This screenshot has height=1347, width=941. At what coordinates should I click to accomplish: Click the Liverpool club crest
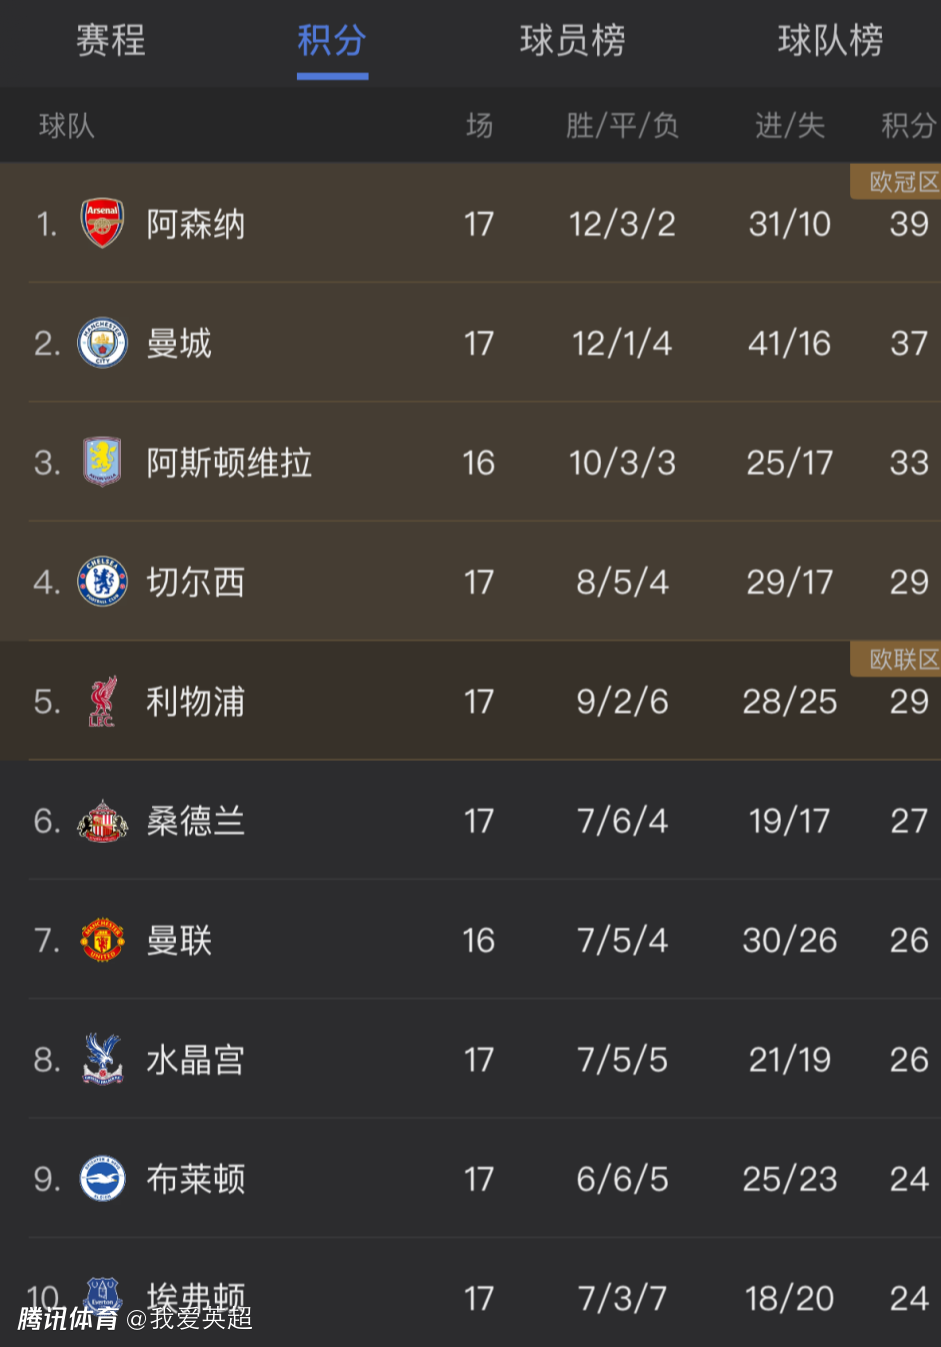pyautogui.click(x=102, y=701)
